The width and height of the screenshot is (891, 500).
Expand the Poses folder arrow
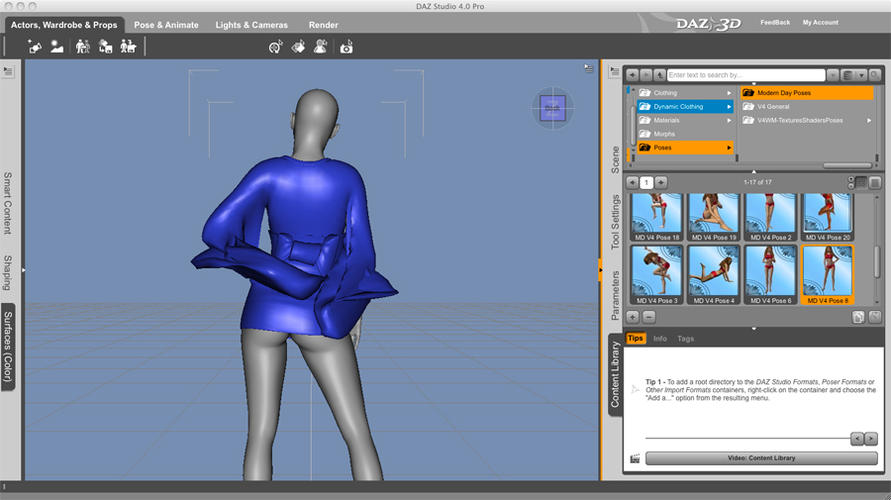click(729, 148)
